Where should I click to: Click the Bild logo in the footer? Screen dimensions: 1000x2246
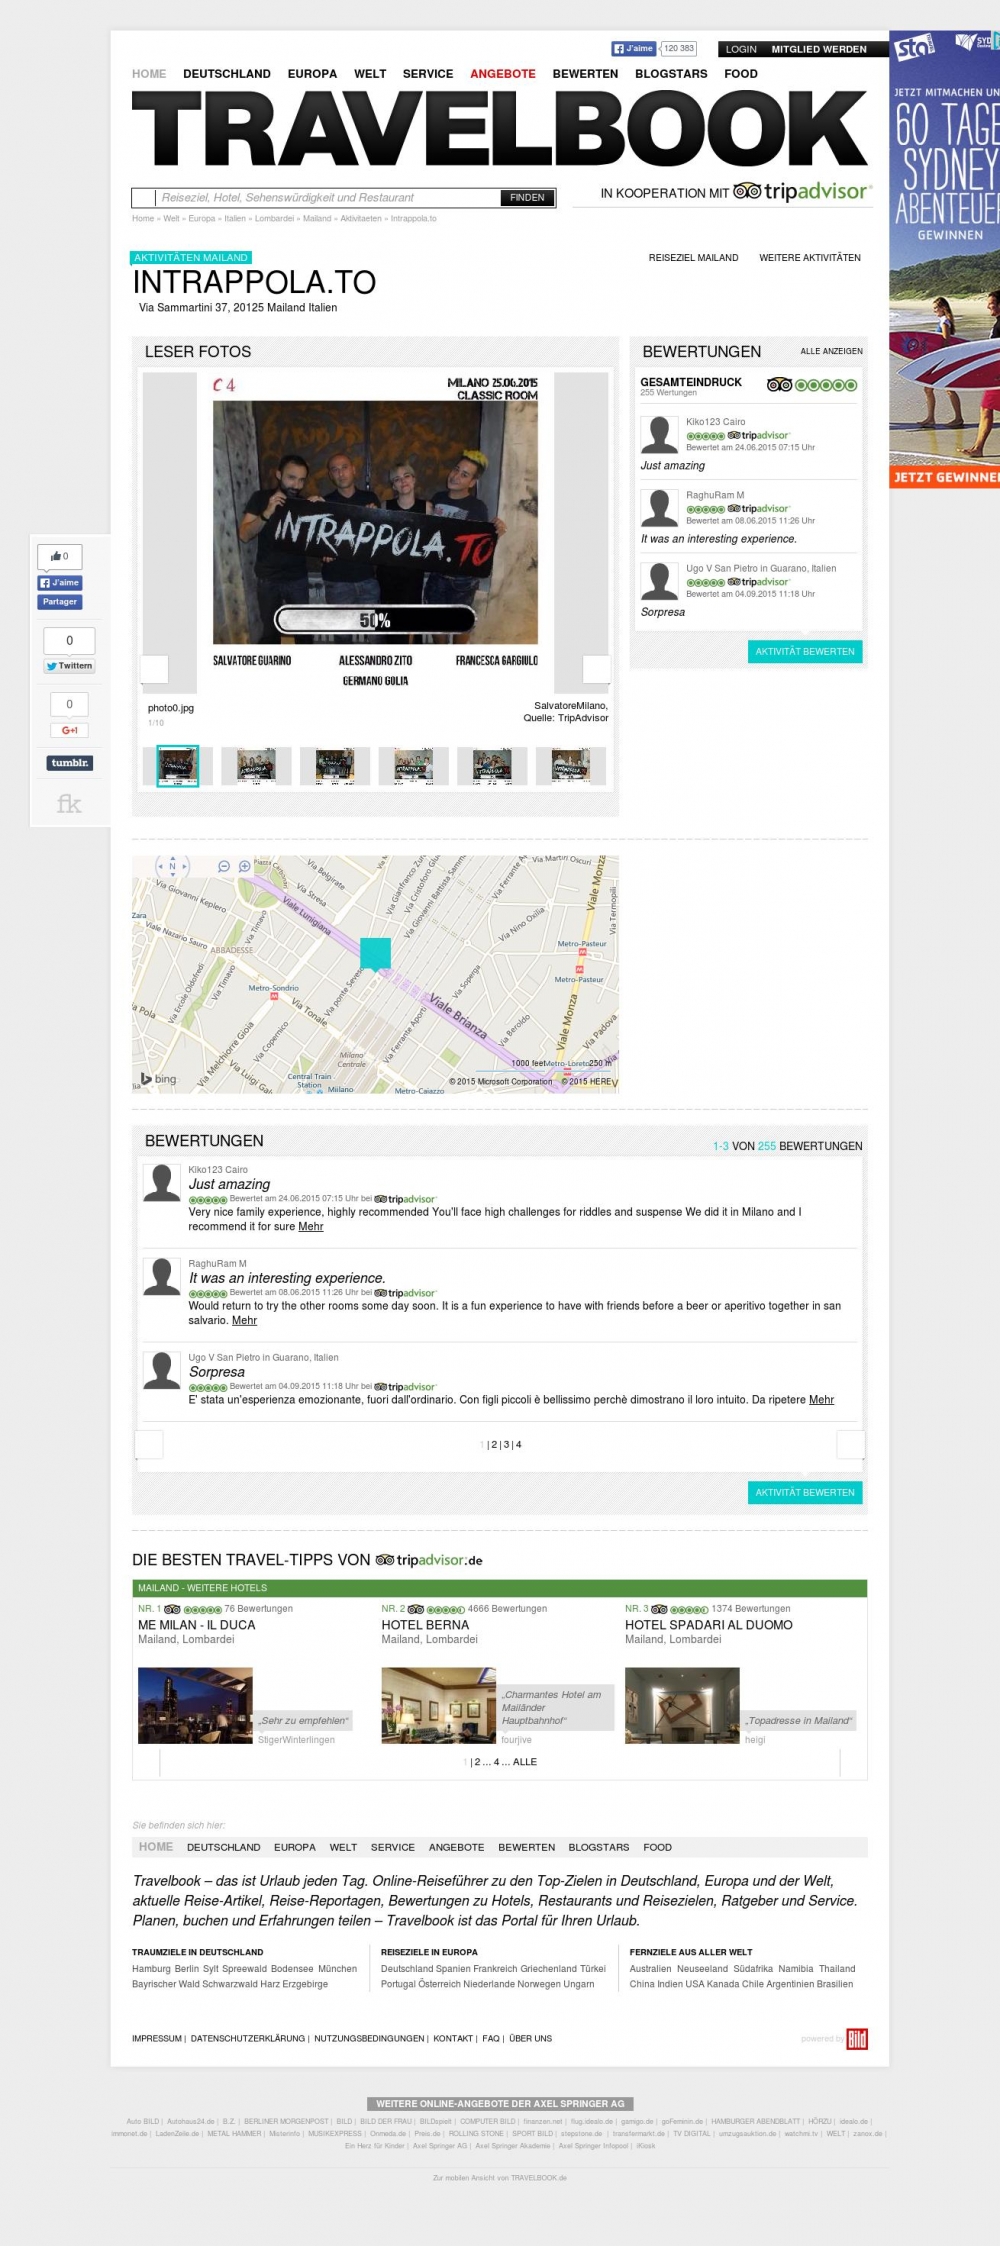pyautogui.click(x=857, y=2038)
